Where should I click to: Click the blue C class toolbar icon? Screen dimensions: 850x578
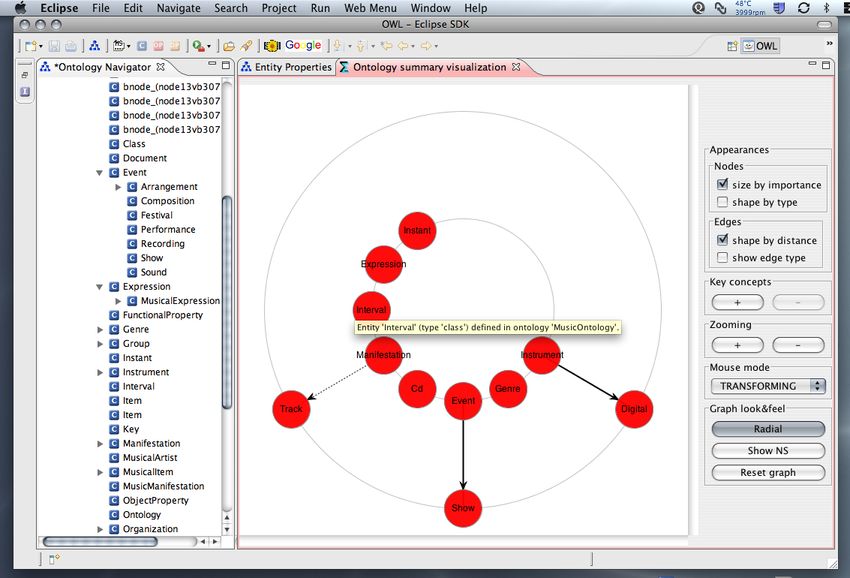click(x=142, y=46)
